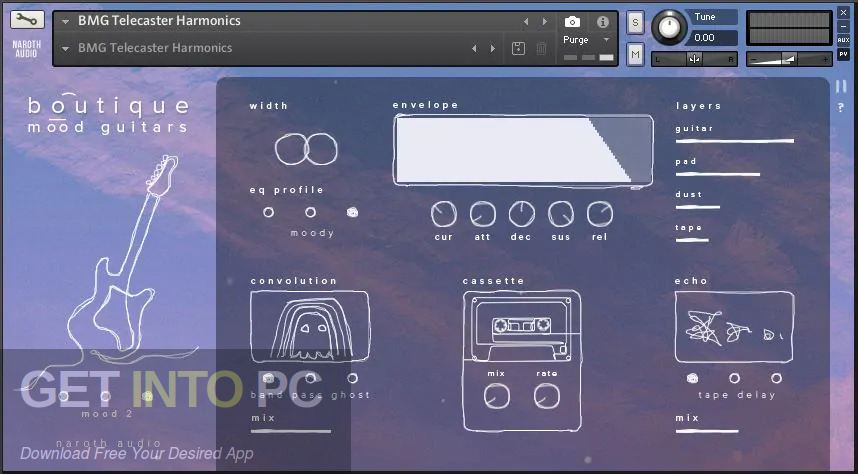Click the guitar layer slider
858x474 pixels.
pyautogui.click(x=734, y=141)
